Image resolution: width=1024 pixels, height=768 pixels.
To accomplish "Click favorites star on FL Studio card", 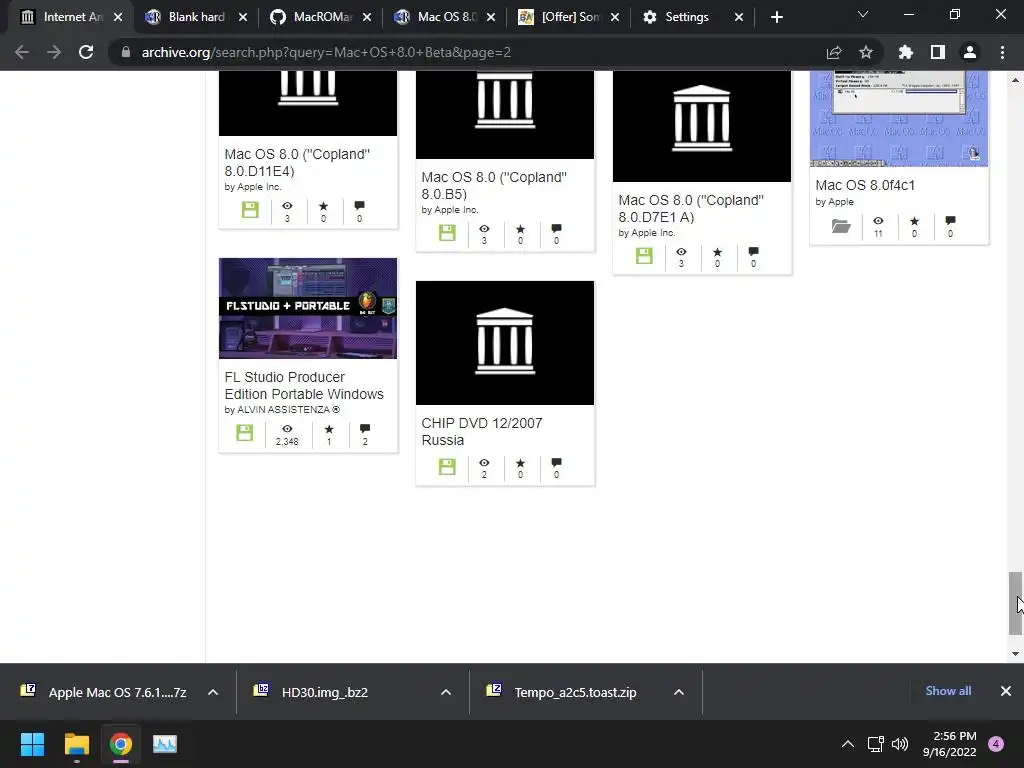I will coord(329,428).
